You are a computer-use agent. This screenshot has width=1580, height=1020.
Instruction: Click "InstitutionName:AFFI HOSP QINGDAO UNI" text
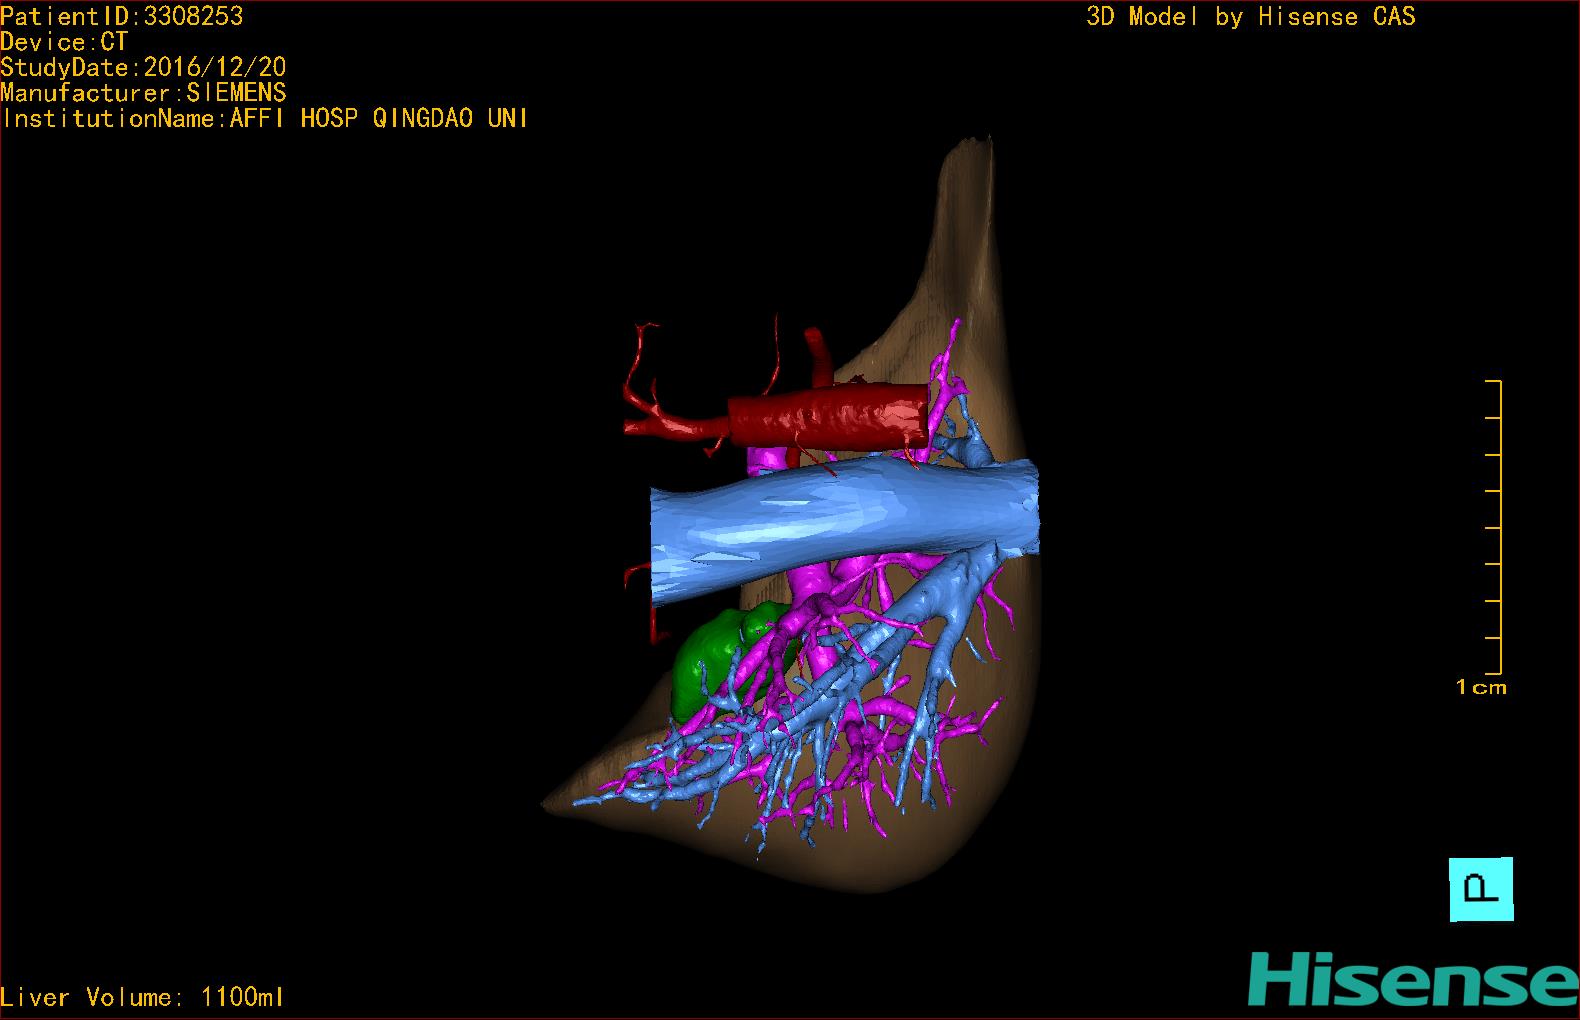click(x=265, y=118)
